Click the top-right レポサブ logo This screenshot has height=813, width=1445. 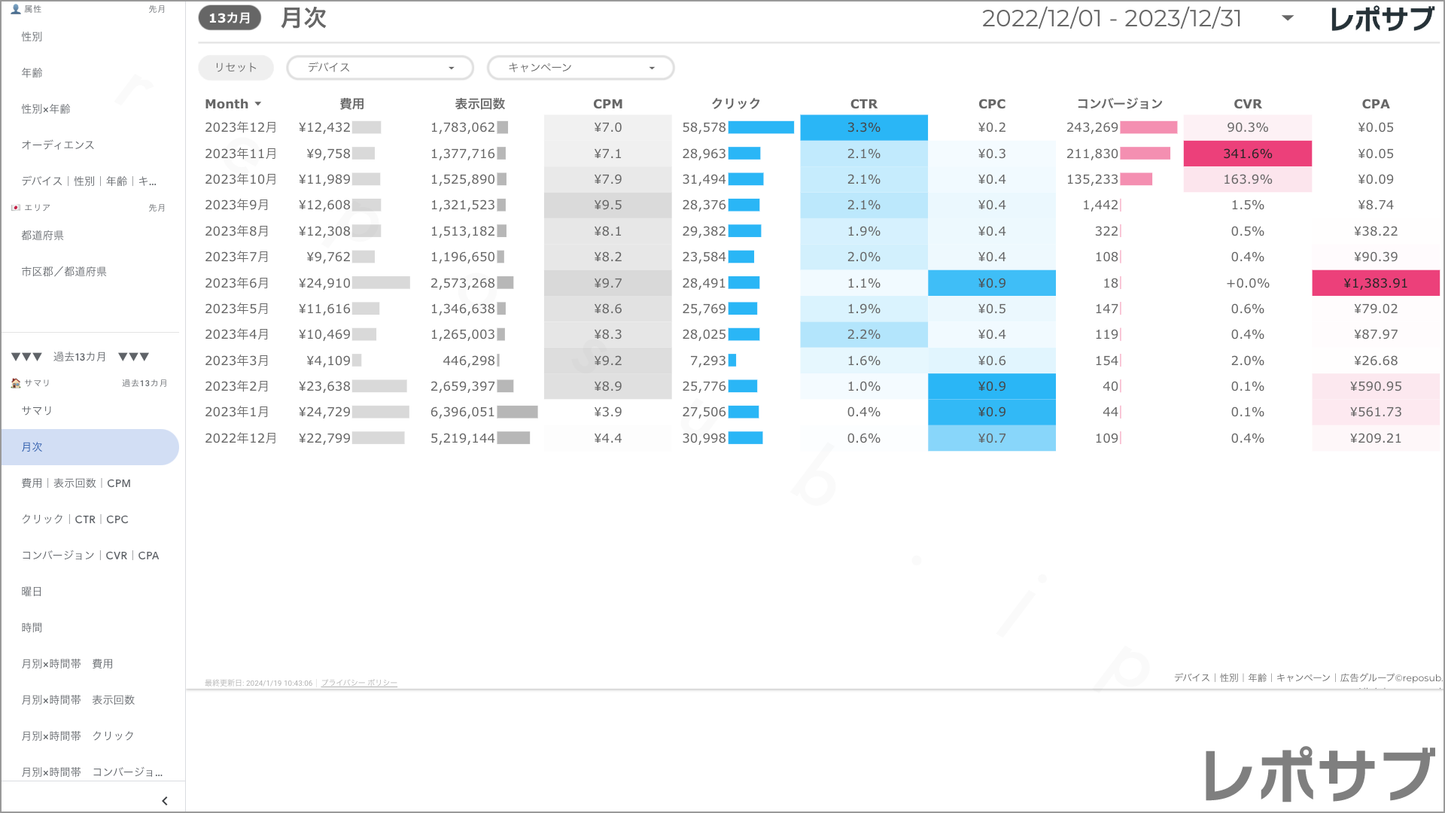(1381, 19)
